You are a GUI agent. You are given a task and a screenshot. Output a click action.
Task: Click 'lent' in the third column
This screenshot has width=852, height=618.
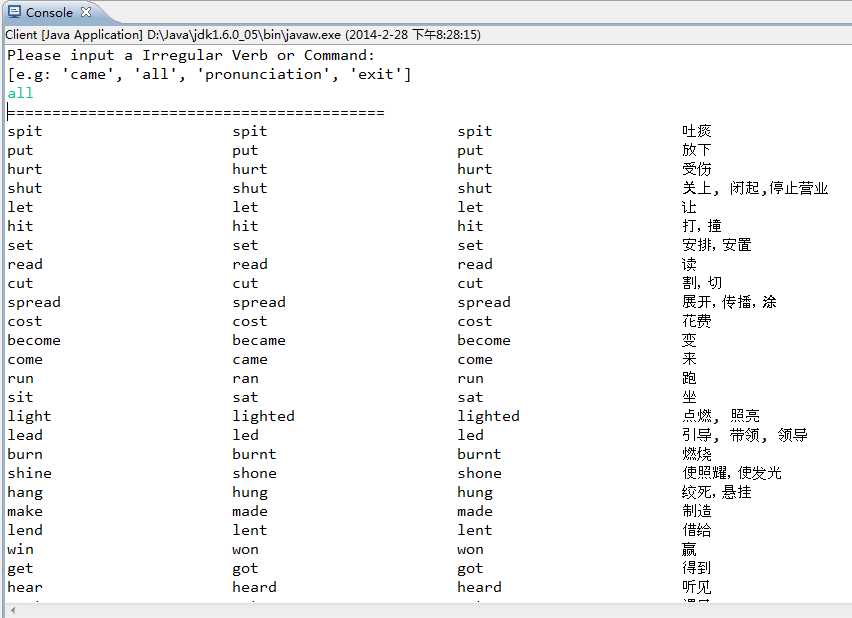click(x=474, y=530)
